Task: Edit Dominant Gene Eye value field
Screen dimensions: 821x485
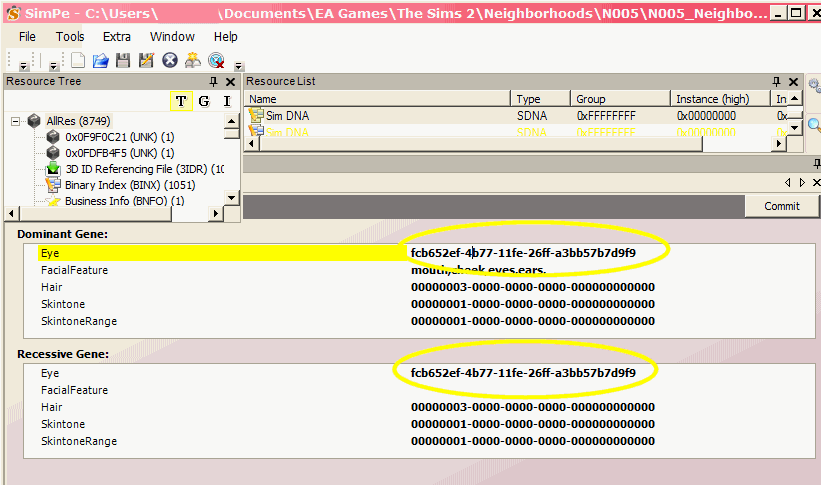Action: point(523,253)
